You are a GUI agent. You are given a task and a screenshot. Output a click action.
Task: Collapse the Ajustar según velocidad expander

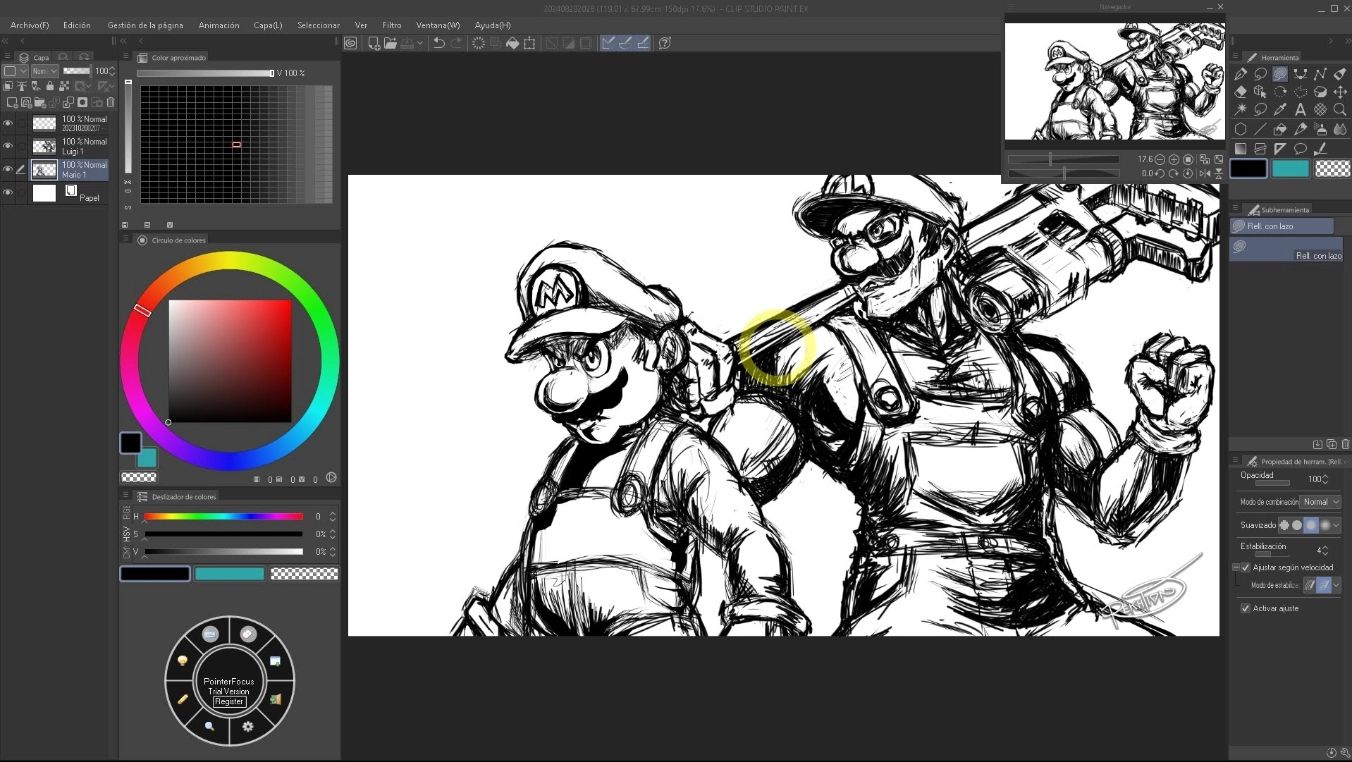pyautogui.click(x=1236, y=567)
